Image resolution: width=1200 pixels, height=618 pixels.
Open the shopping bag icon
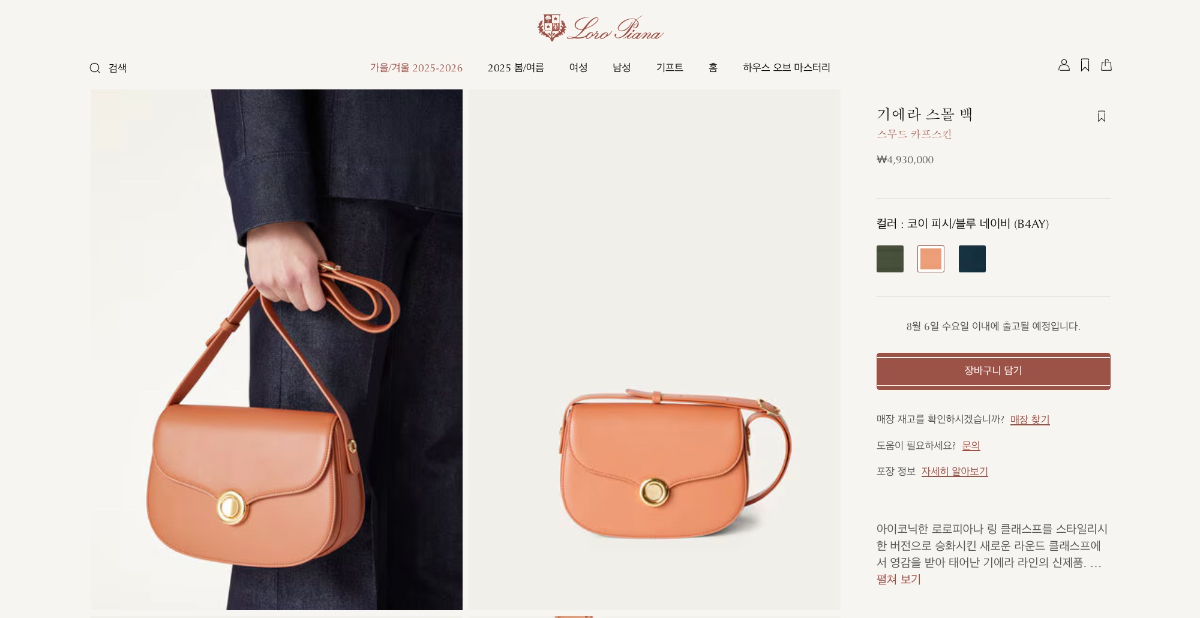[x=1106, y=65]
